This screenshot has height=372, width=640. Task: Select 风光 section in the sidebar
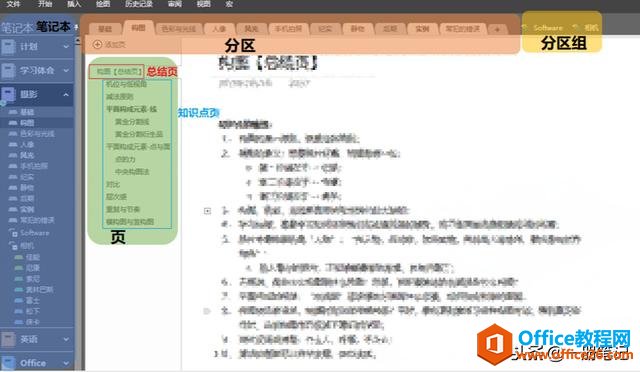(27, 155)
